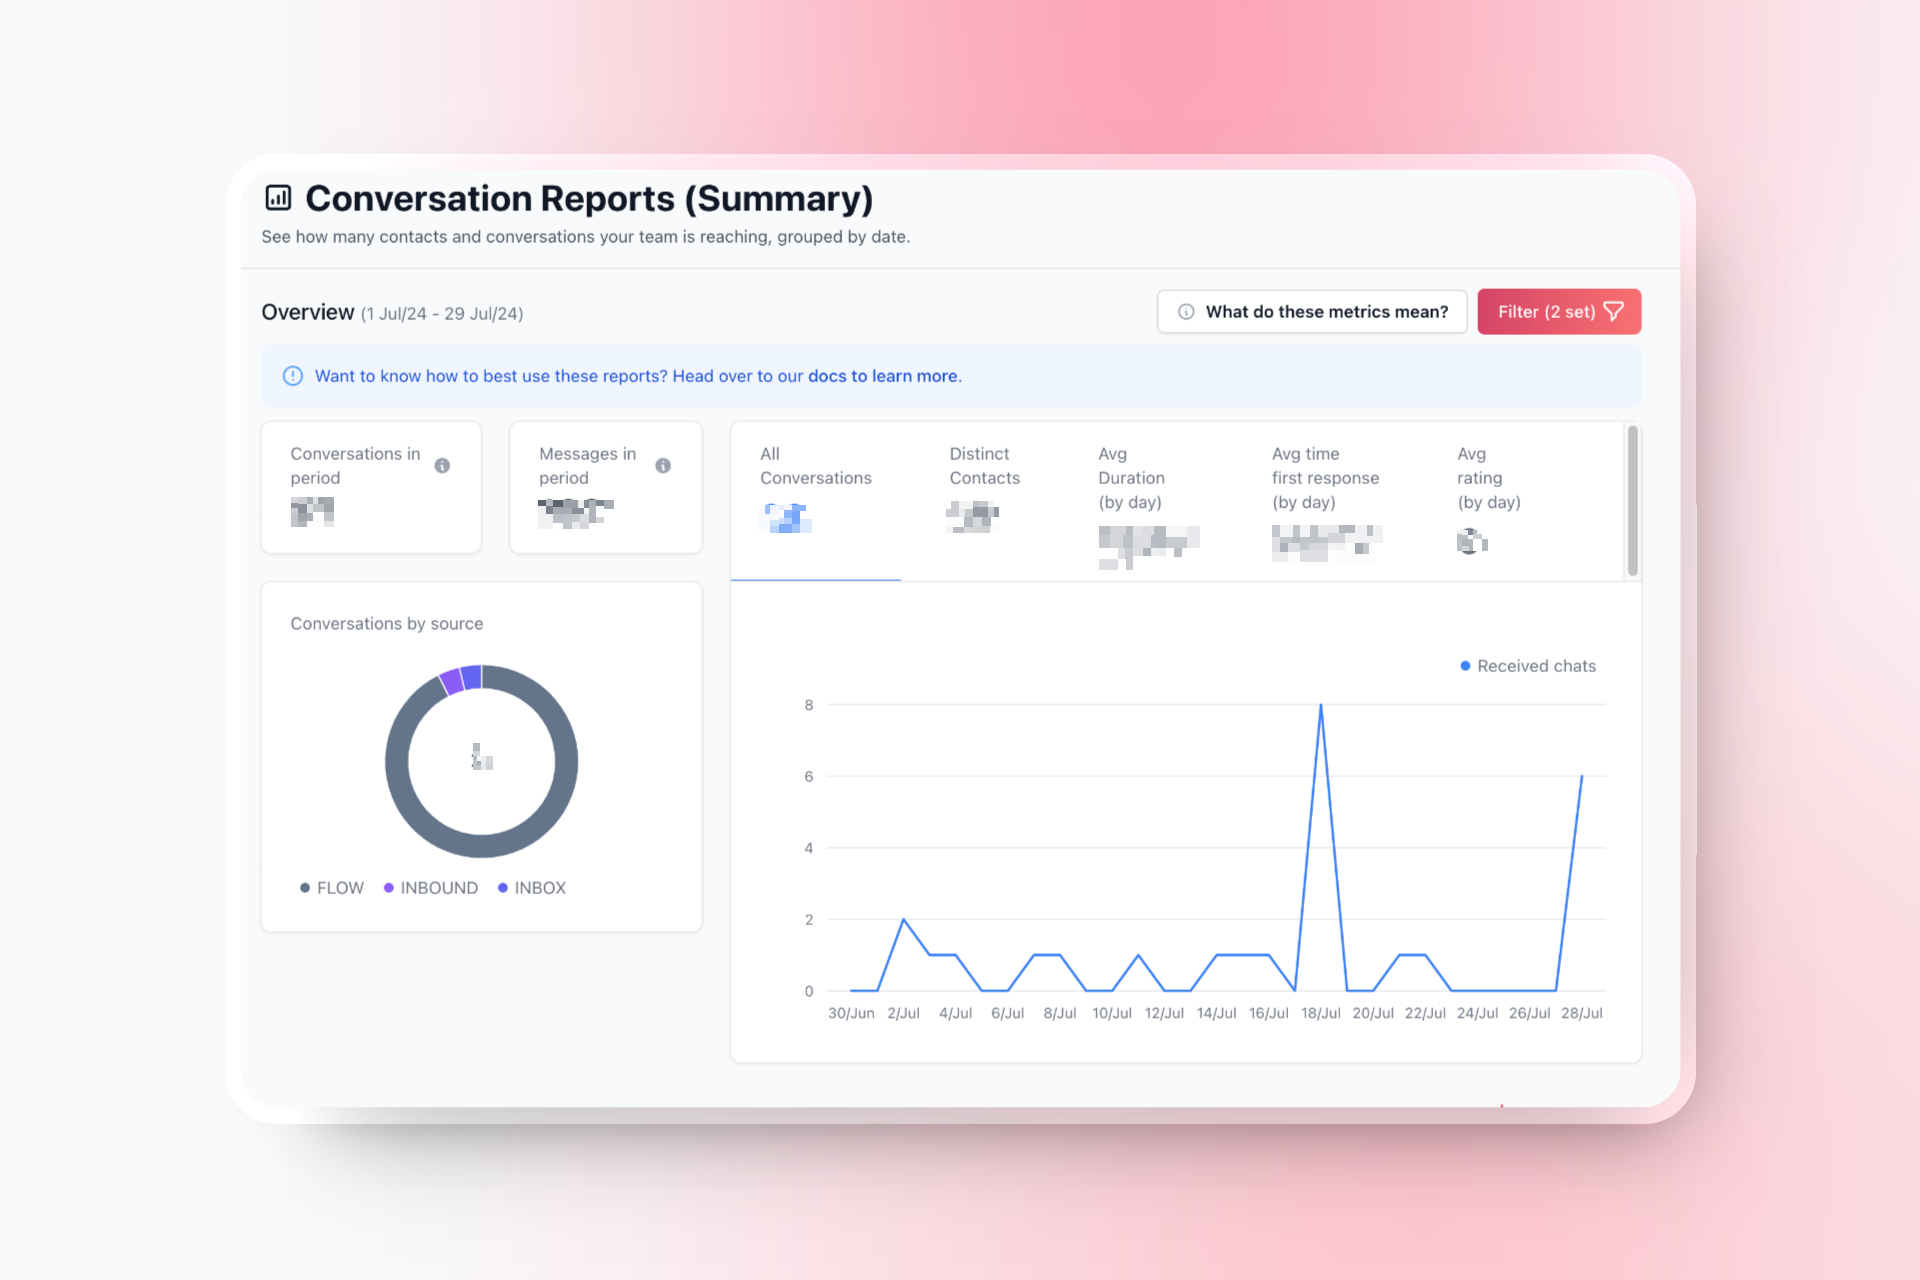Click the info icon next to What do these metrics mean
The width and height of the screenshot is (1920, 1280).
click(1186, 311)
